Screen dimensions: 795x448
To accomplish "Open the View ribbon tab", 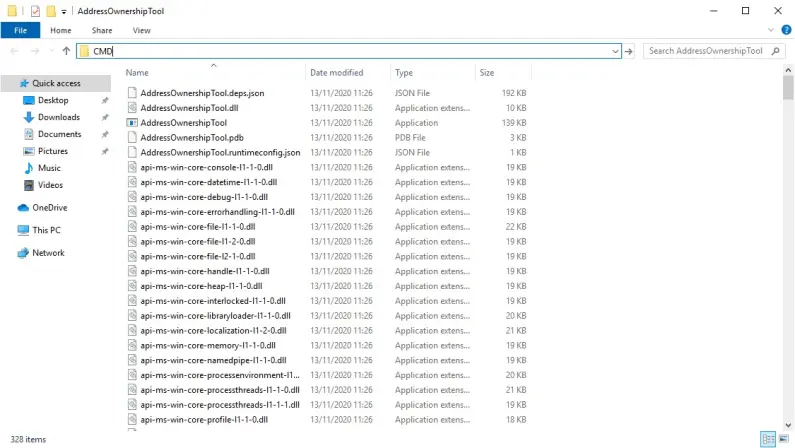I will [141, 30].
